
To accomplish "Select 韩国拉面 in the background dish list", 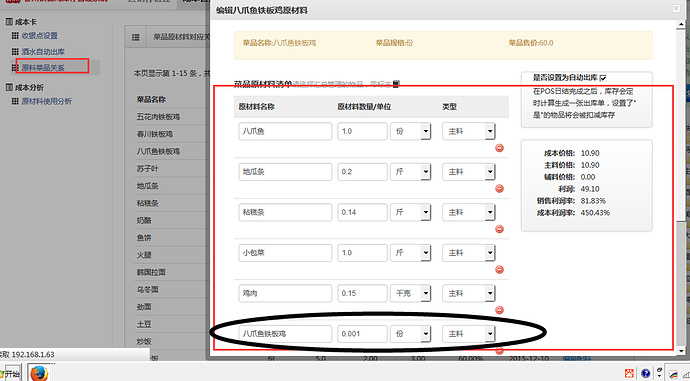I will 151,272.
